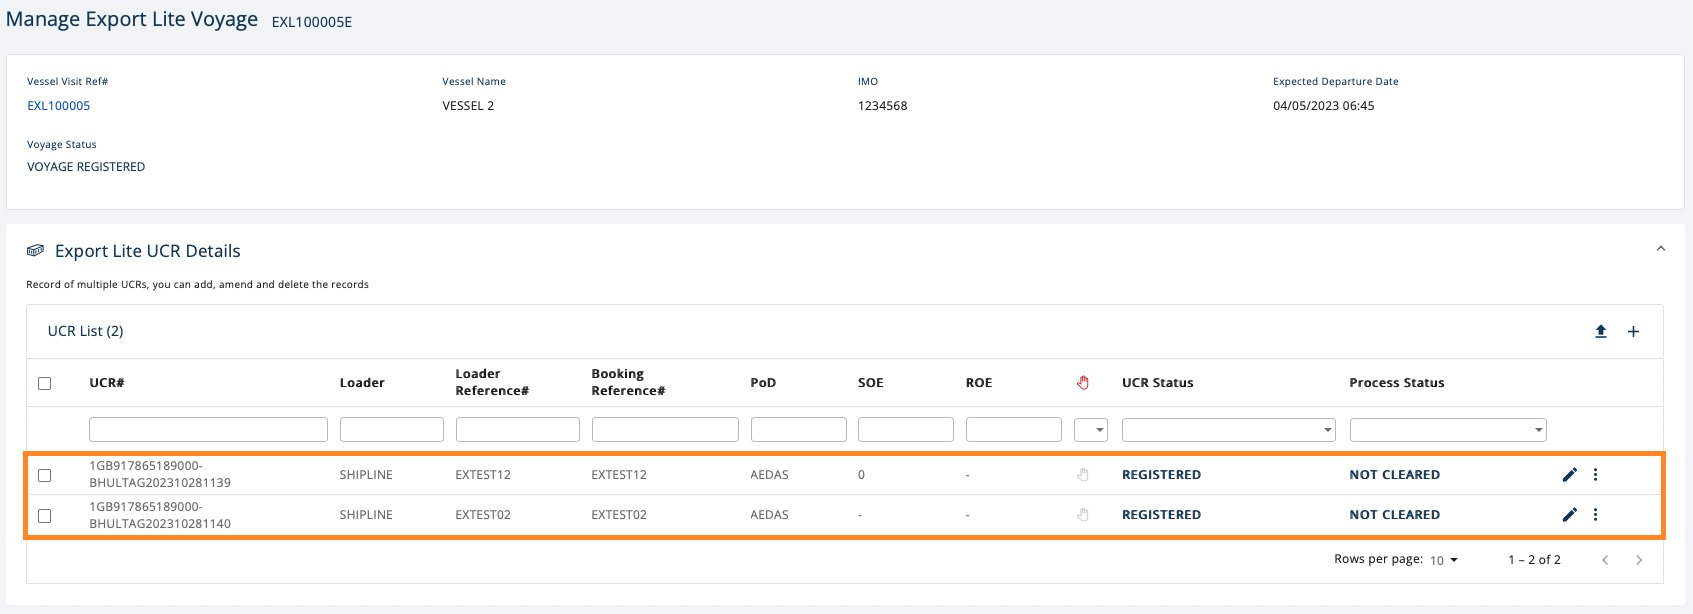Check the box for UCR ending 281139
Viewport: 1693px width, 614px height.
pos(44,476)
